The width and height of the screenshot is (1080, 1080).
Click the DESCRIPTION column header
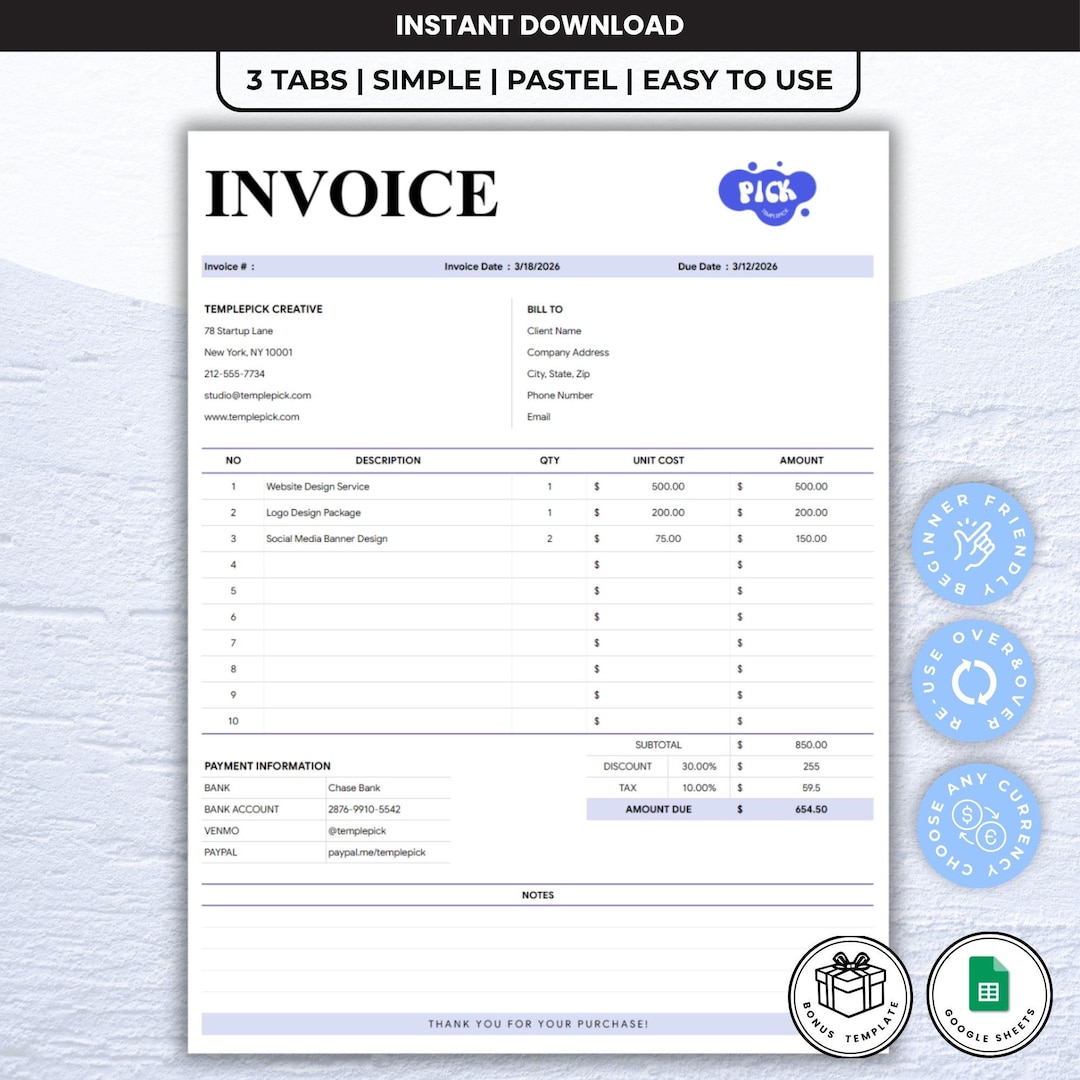pyautogui.click(x=388, y=460)
